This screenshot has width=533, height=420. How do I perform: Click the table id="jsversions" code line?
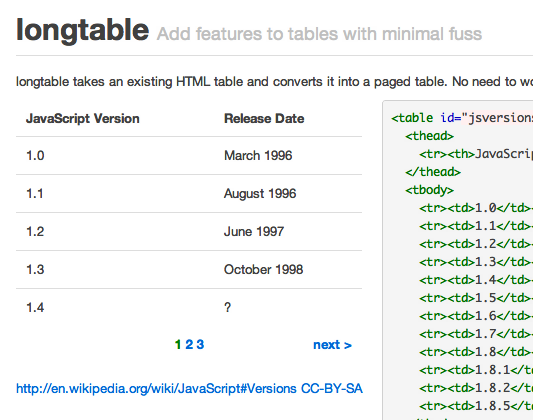(x=462, y=118)
